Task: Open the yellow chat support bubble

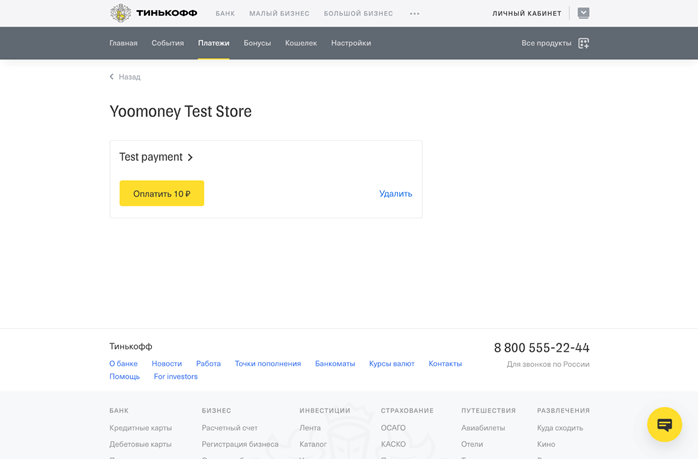Action: coord(664,425)
